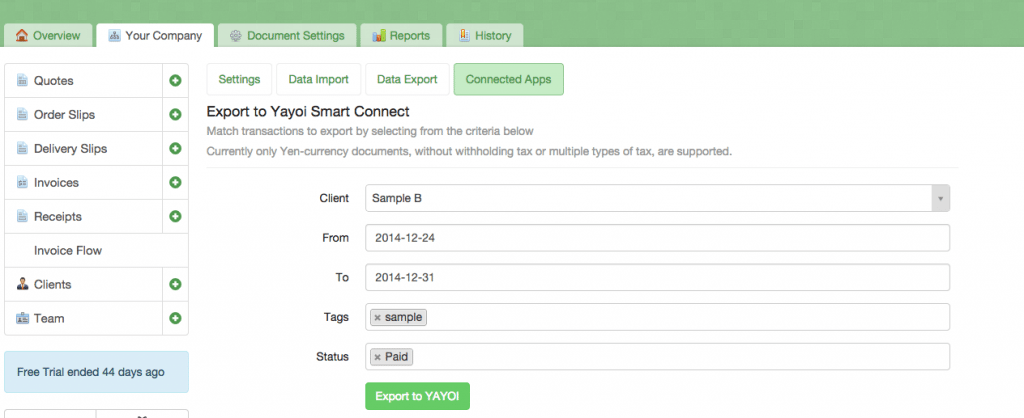Click the sample tag chip
The image size is (1024, 418).
pyautogui.click(x=398, y=317)
